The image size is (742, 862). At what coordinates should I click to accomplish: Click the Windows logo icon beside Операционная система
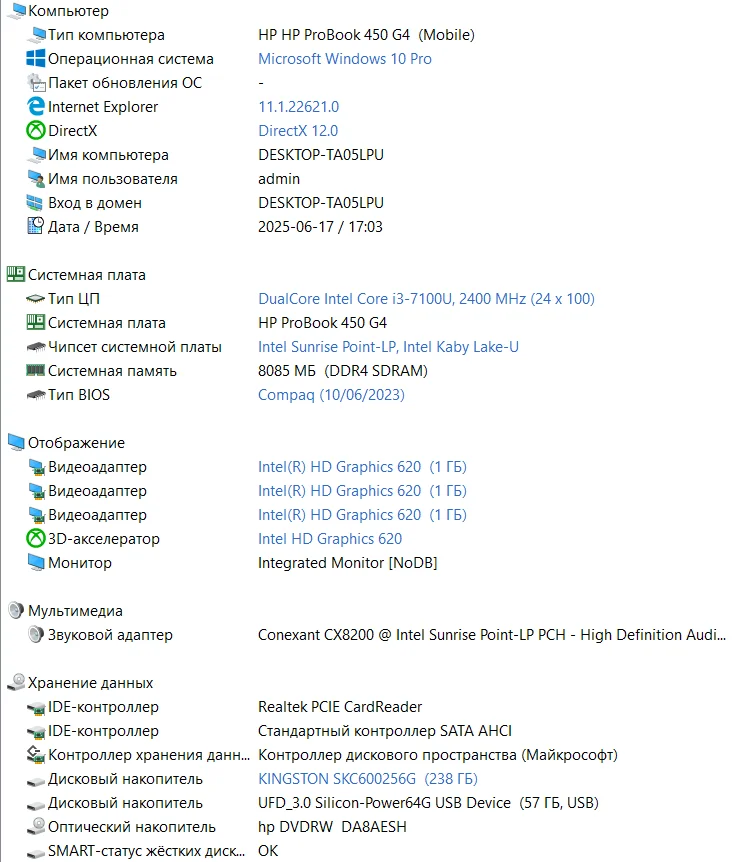point(36,59)
